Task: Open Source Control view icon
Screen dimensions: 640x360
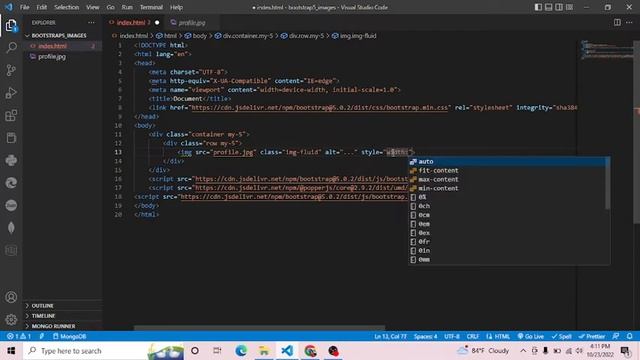Action: (11, 70)
